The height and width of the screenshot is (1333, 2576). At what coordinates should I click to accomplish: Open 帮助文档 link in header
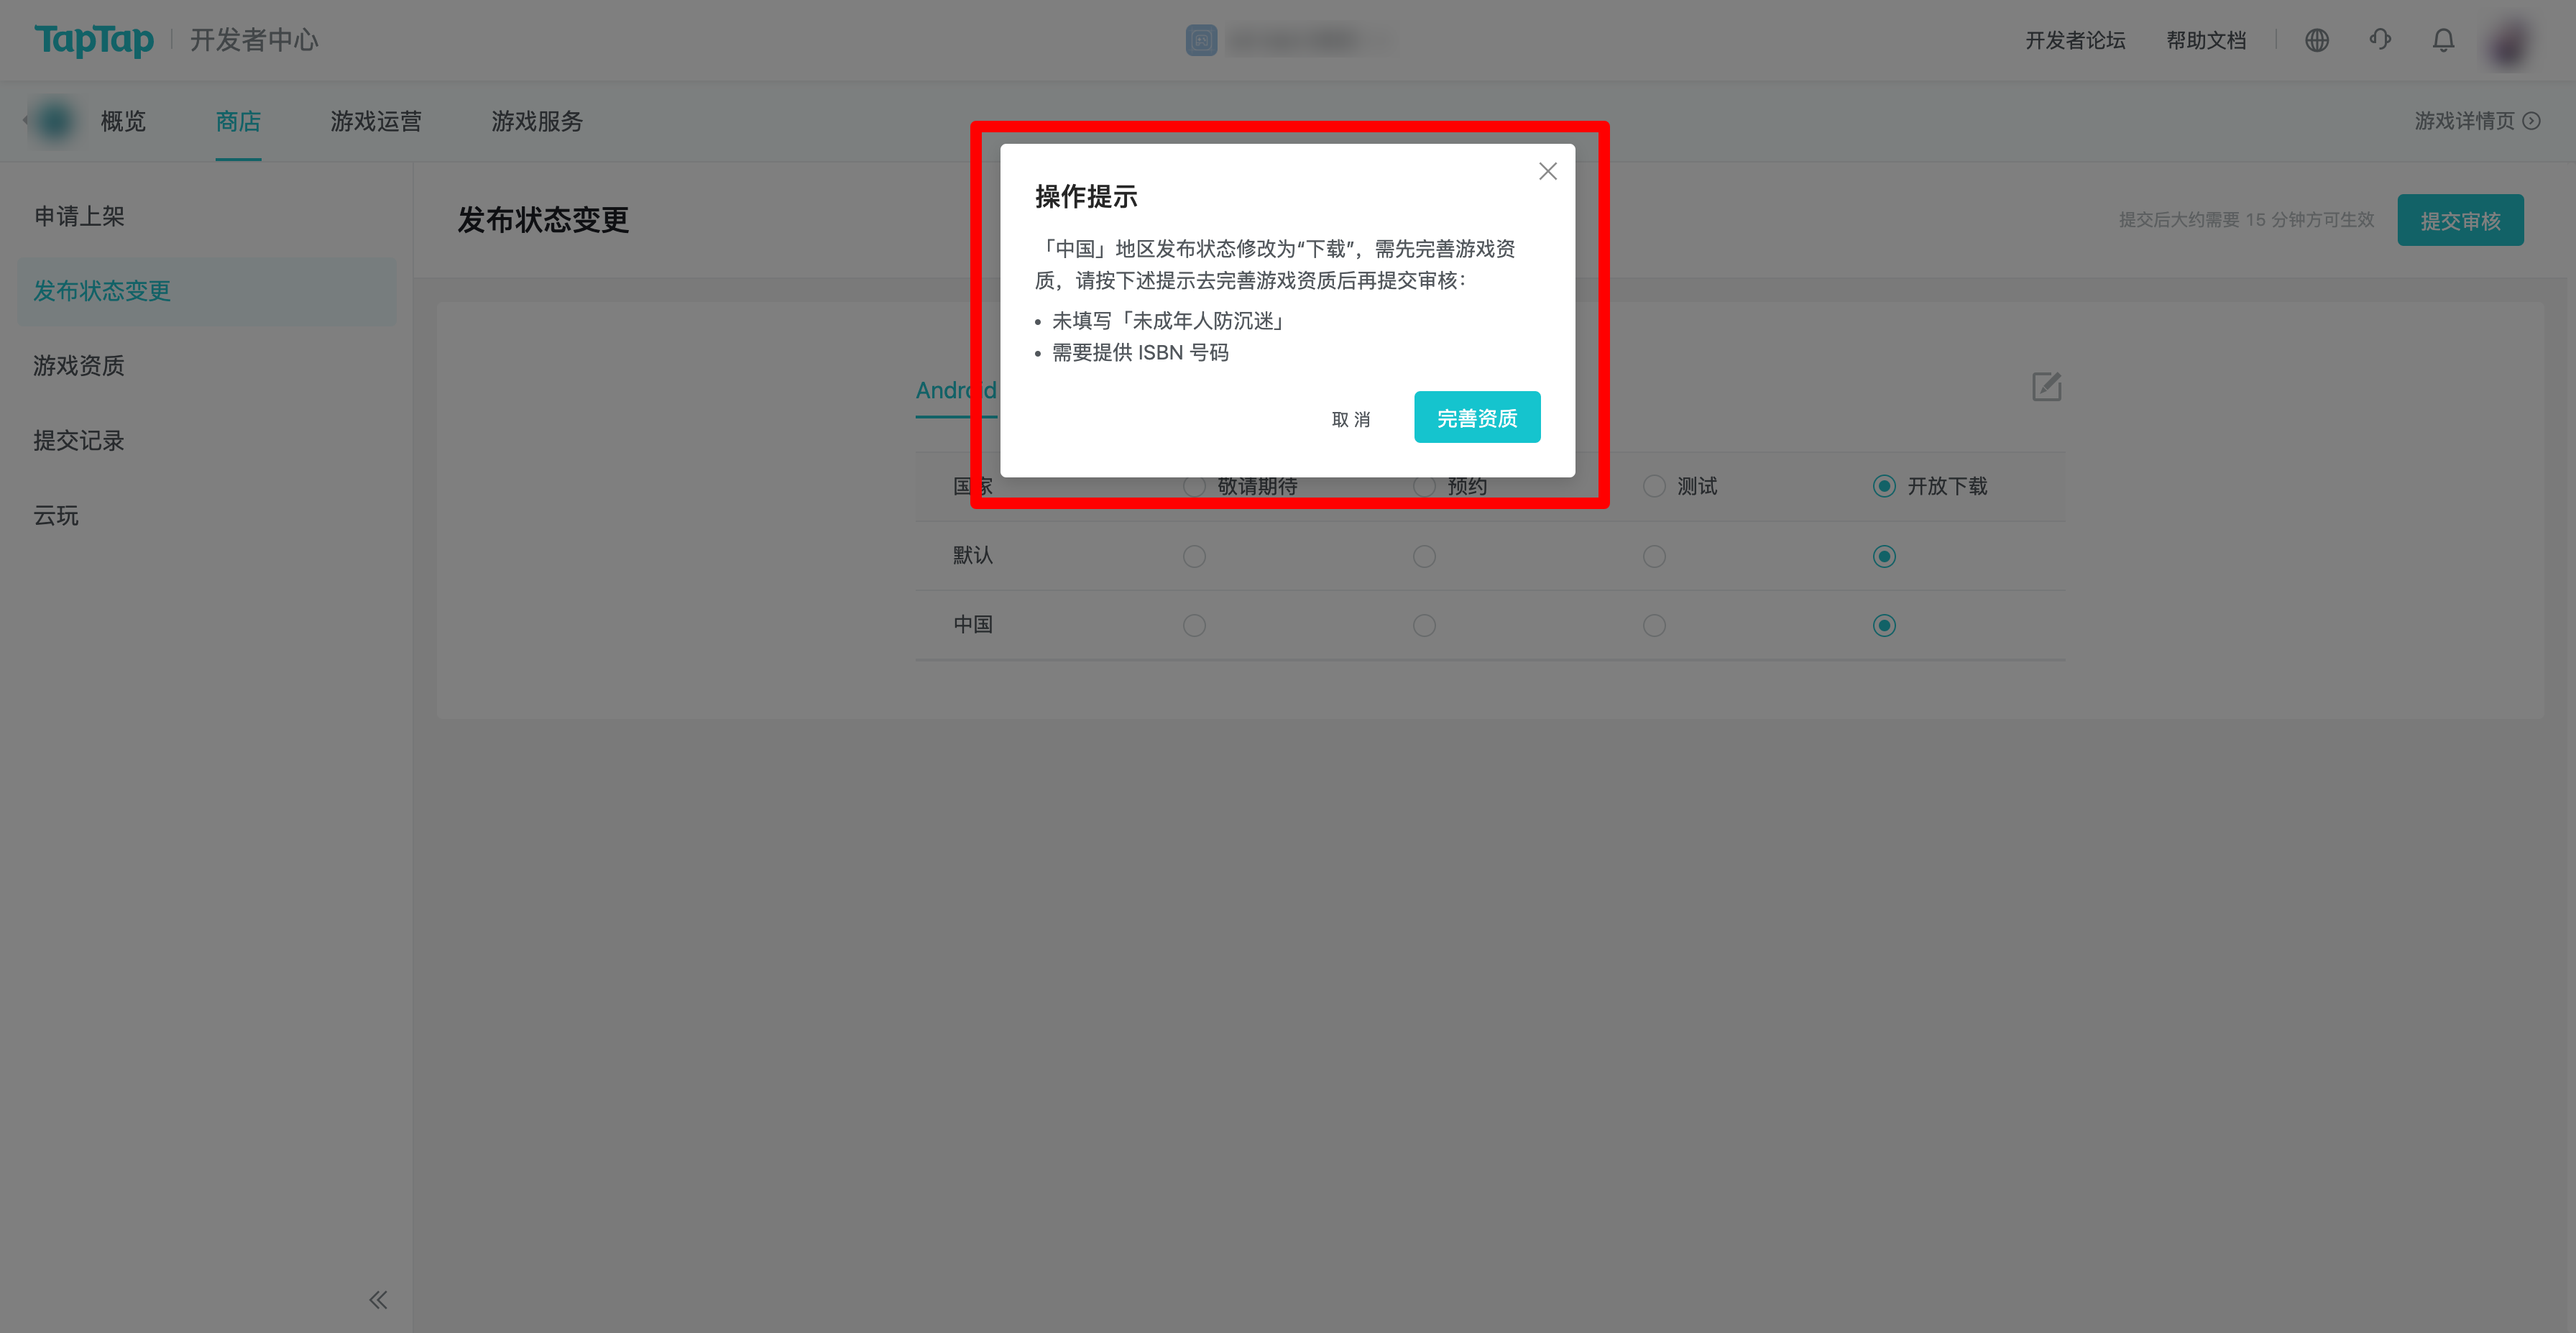pyautogui.click(x=2206, y=40)
